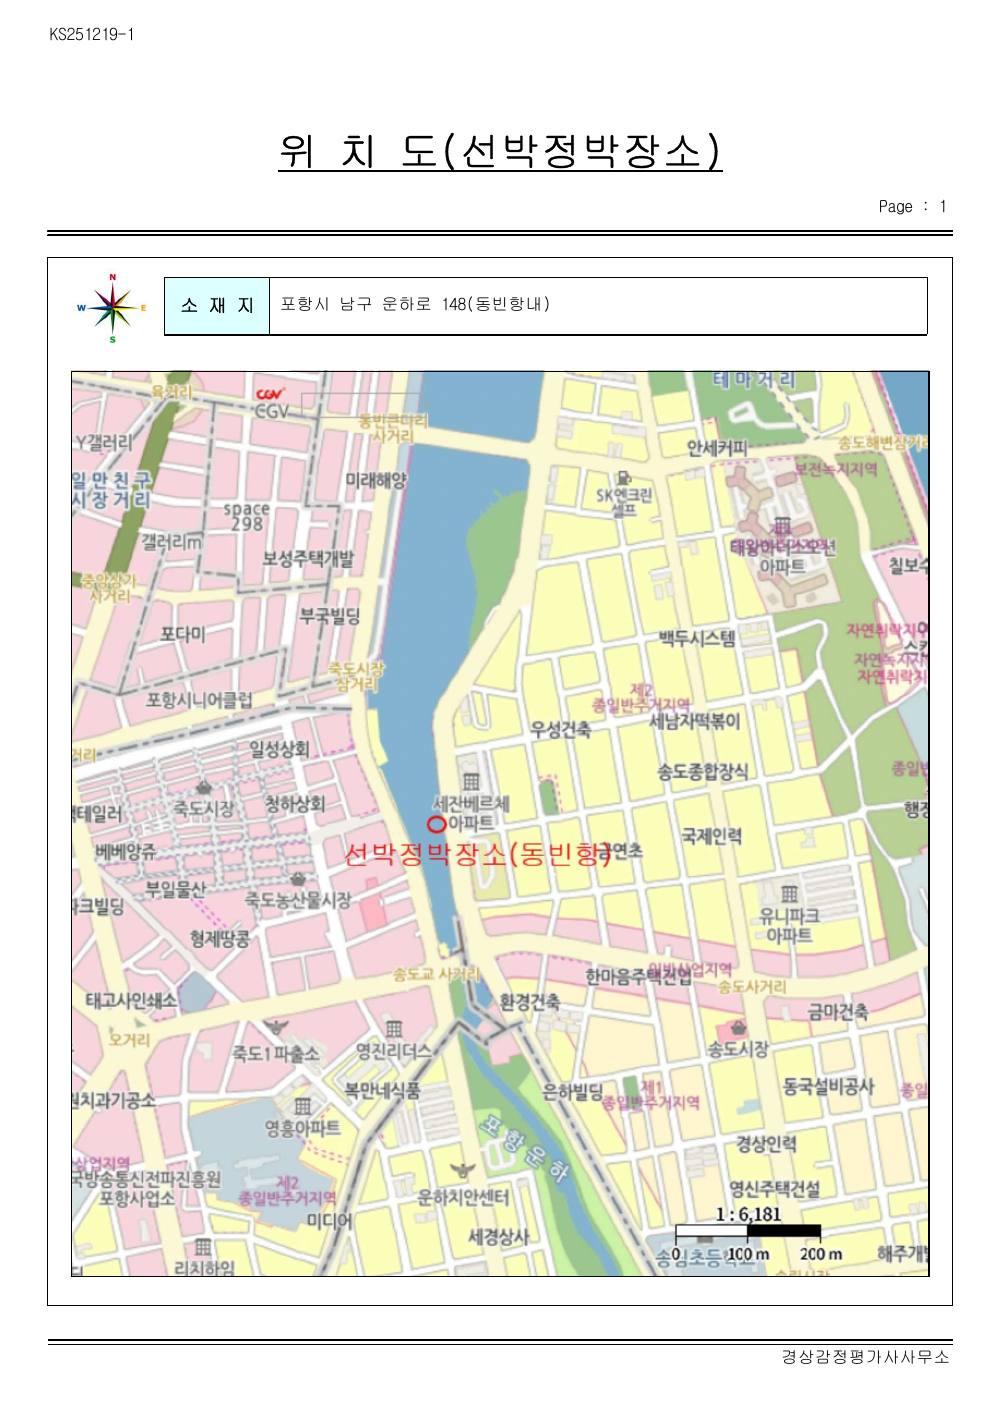Click the 태고사인쇄소 map label
The height and width of the screenshot is (1416, 1000).
coord(131,999)
